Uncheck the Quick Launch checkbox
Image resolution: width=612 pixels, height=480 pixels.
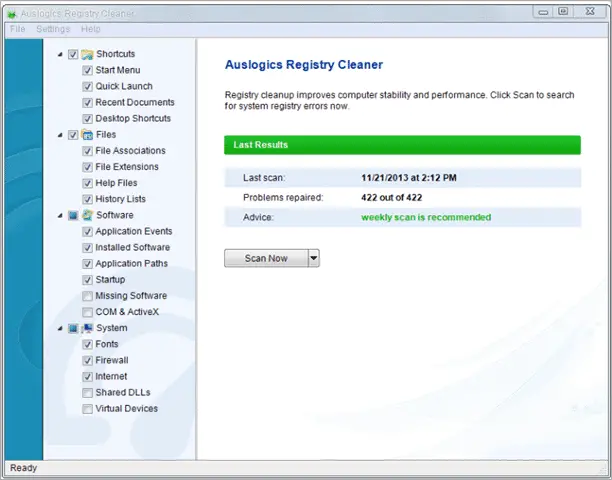(x=87, y=86)
